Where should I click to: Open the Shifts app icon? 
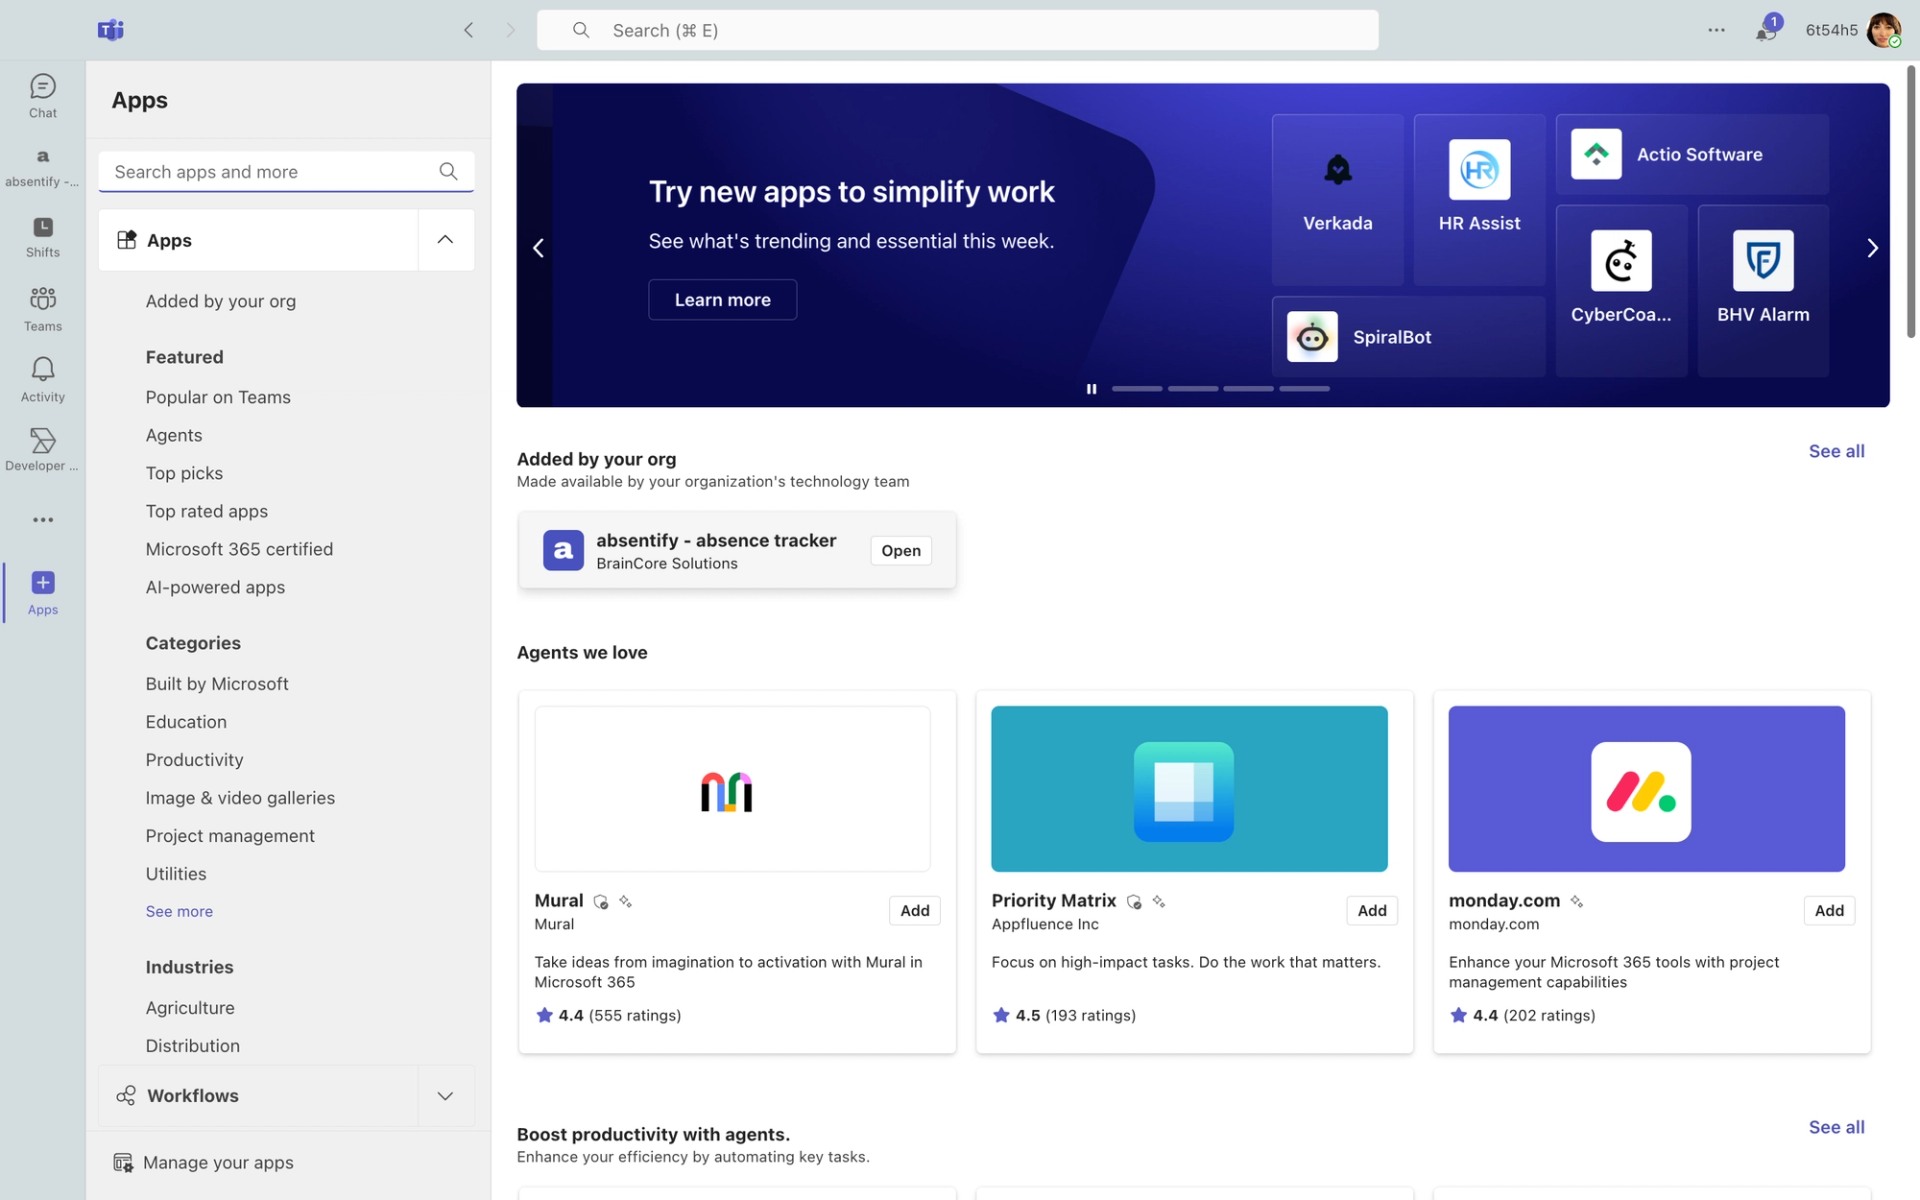[42, 236]
